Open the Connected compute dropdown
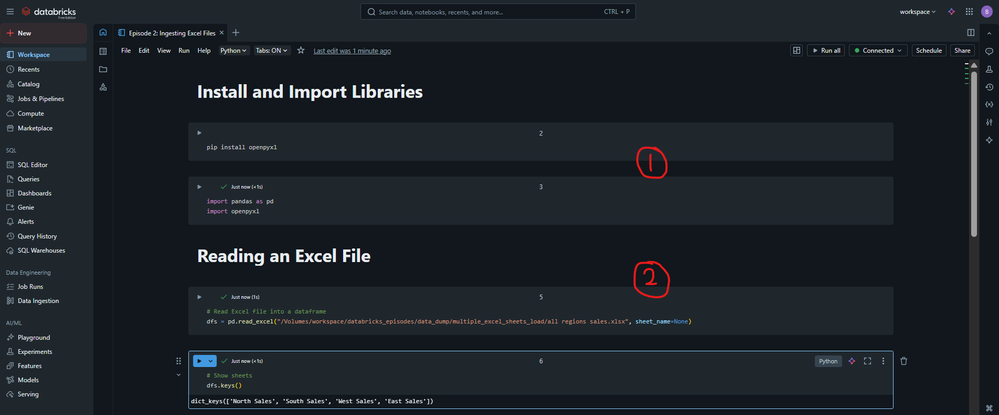 tap(879, 50)
